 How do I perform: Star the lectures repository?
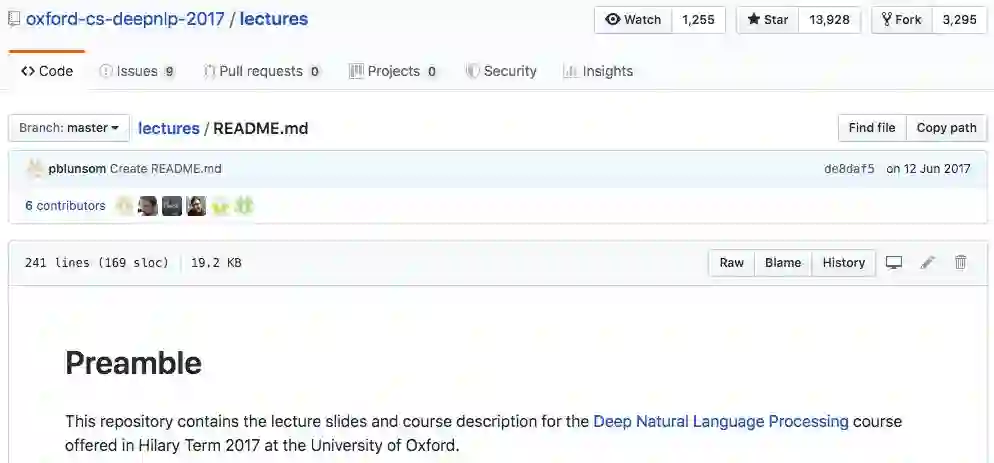pyautogui.click(x=768, y=20)
